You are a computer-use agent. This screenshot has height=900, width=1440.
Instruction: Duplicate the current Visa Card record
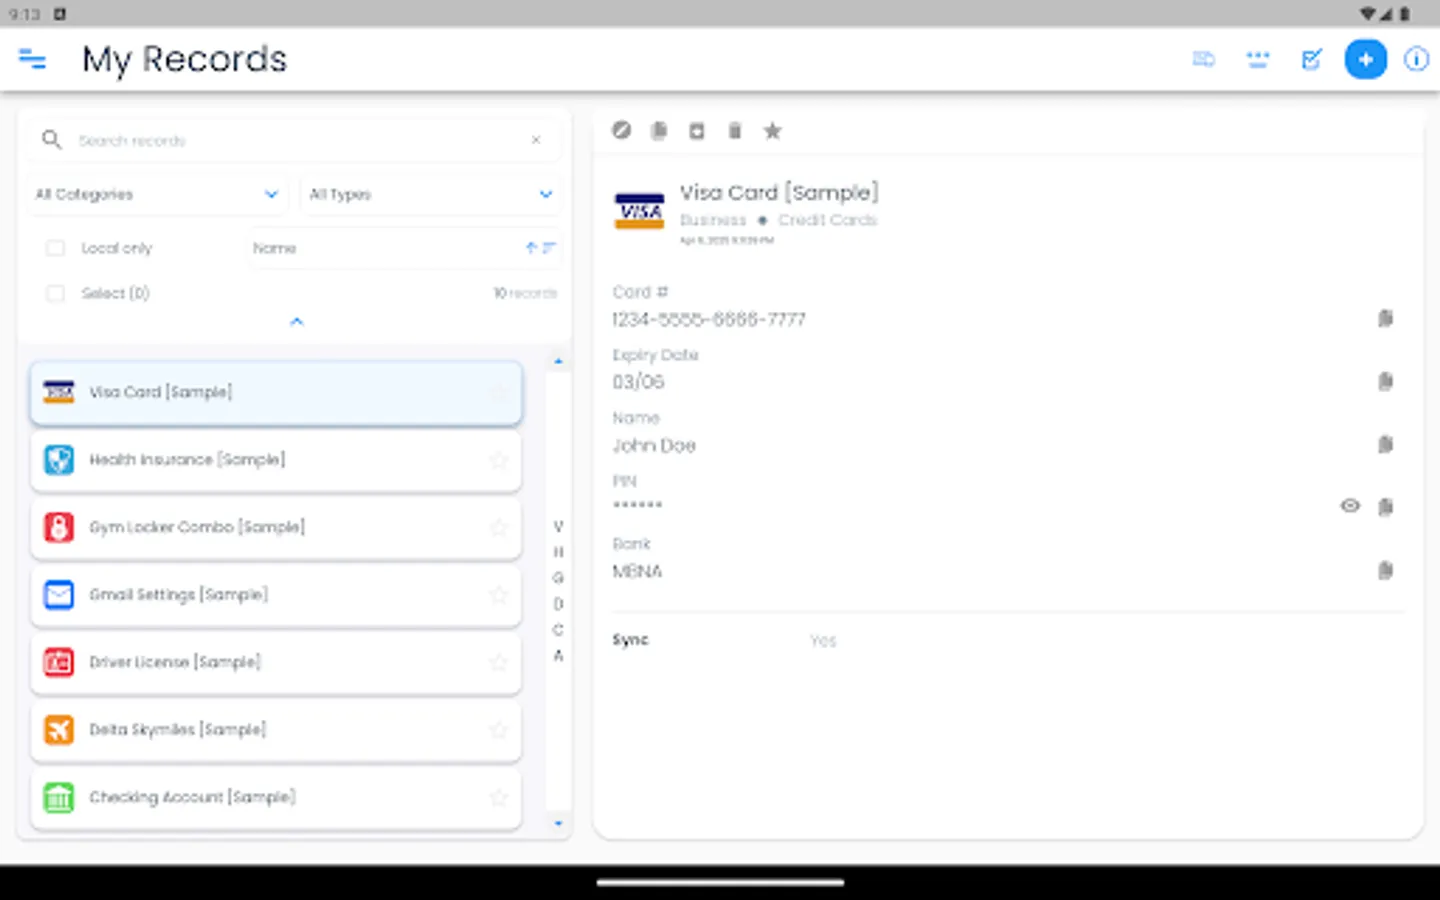[x=658, y=130]
